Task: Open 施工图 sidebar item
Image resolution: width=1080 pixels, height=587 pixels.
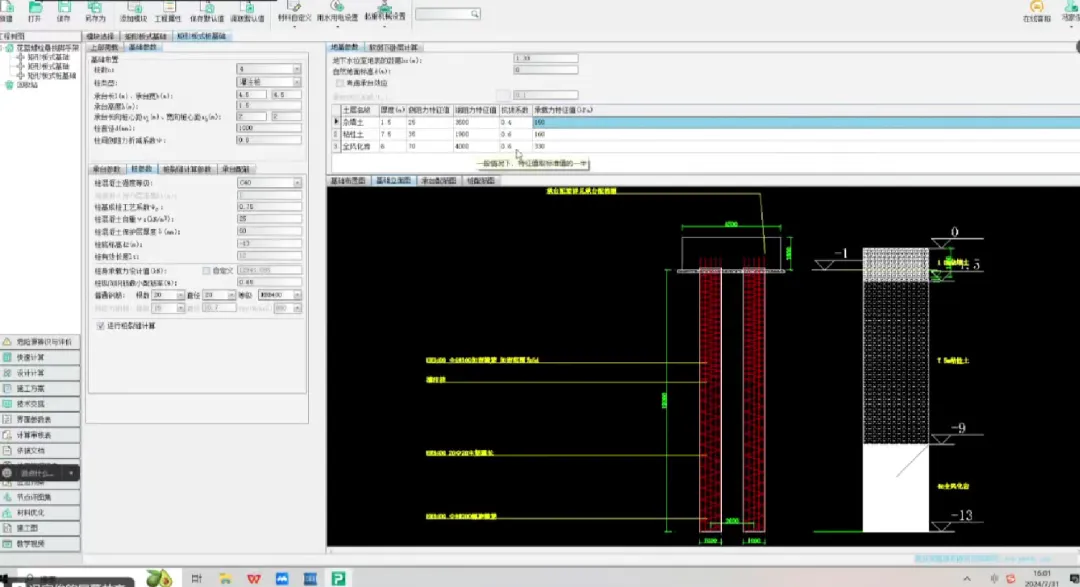Action: pyautogui.click(x=40, y=528)
